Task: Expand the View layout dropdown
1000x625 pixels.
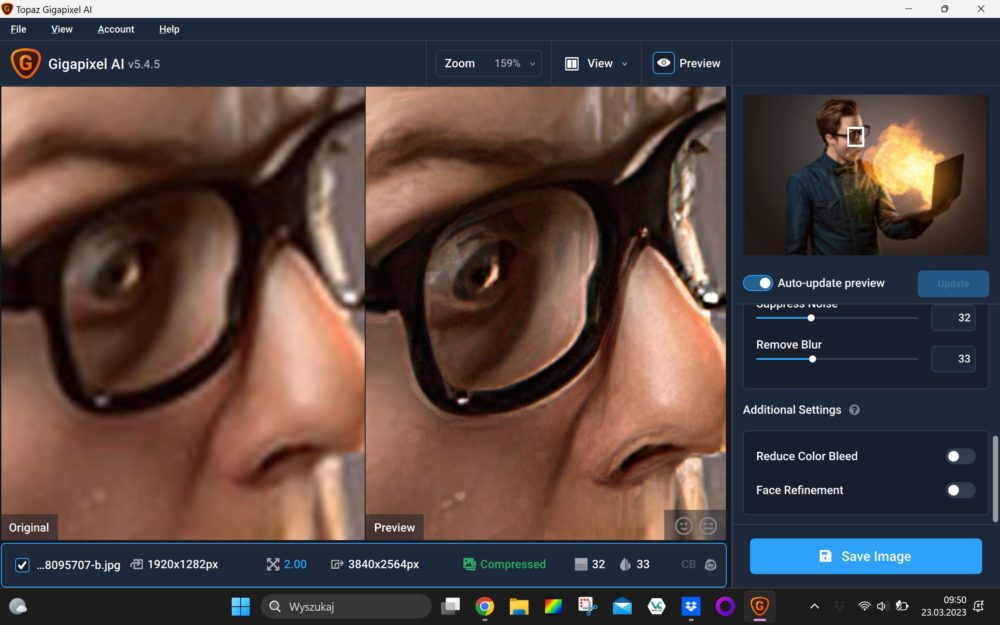Action: 596,64
